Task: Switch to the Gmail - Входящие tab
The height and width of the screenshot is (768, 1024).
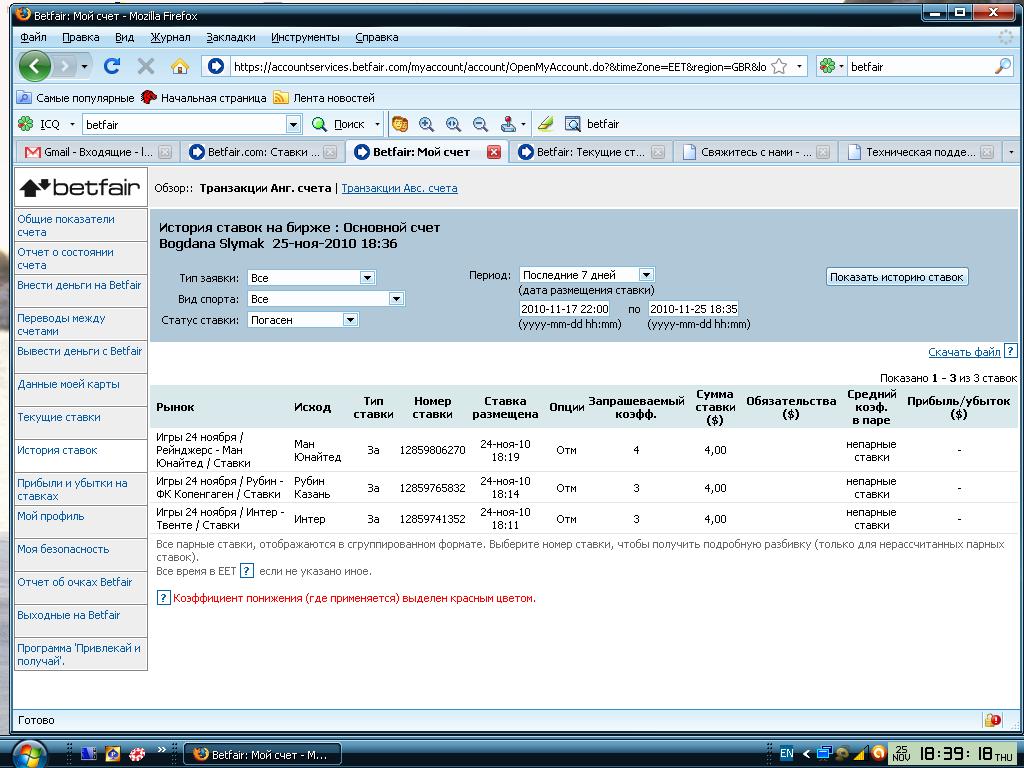Action: (x=90, y=152)
